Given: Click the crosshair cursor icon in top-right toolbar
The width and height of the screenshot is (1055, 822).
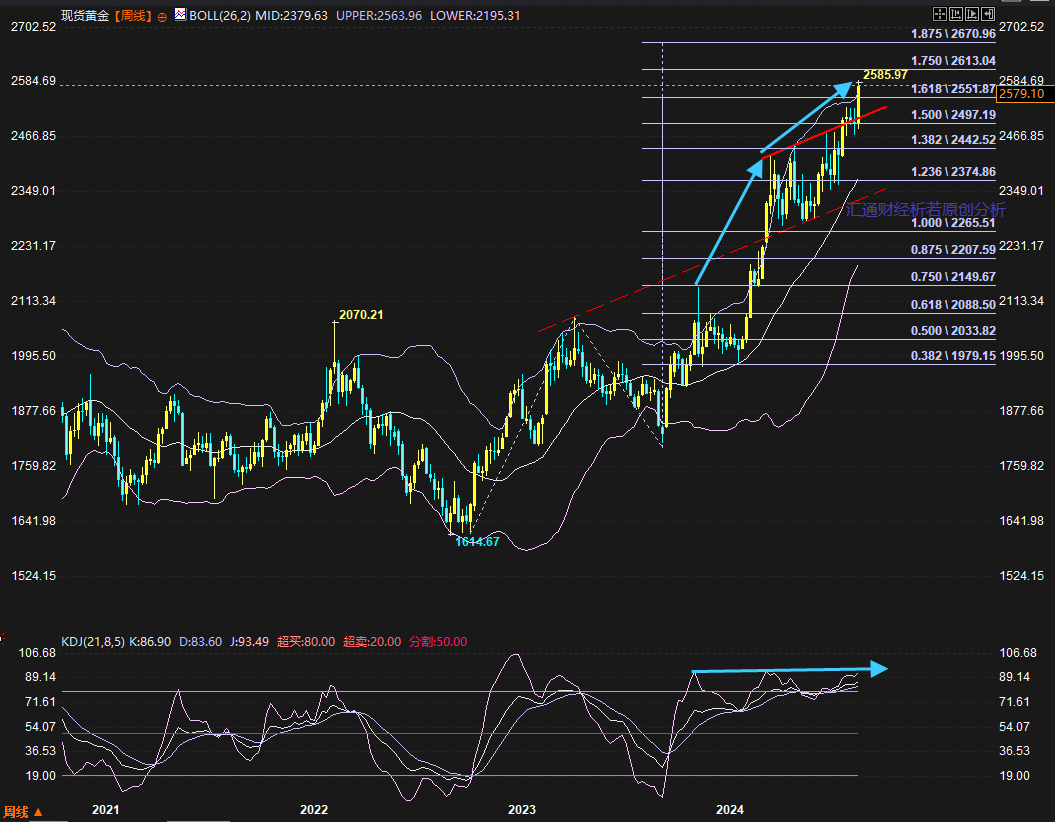Looking at the screenshot, I should tap(940, 14).
